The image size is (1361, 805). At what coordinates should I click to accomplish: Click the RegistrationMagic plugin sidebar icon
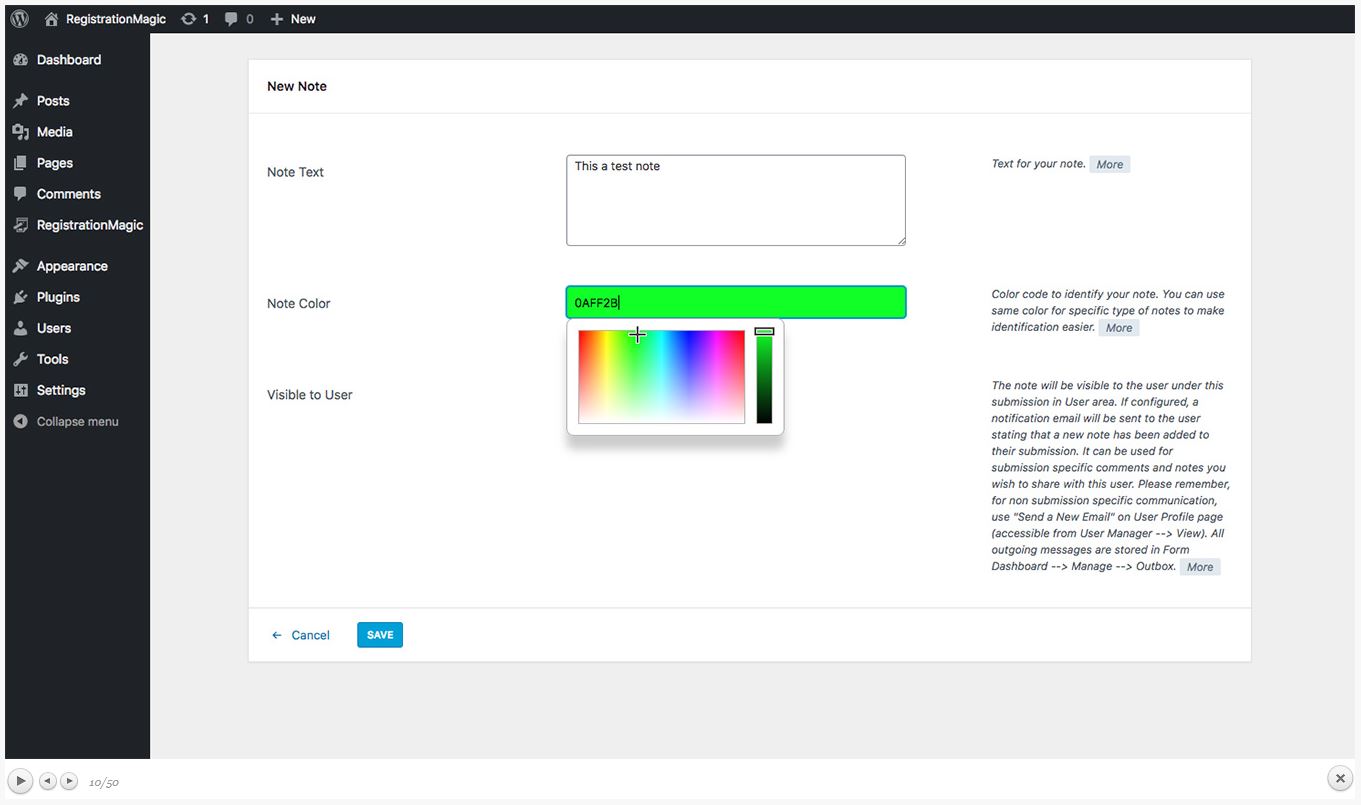click(20, 225)
